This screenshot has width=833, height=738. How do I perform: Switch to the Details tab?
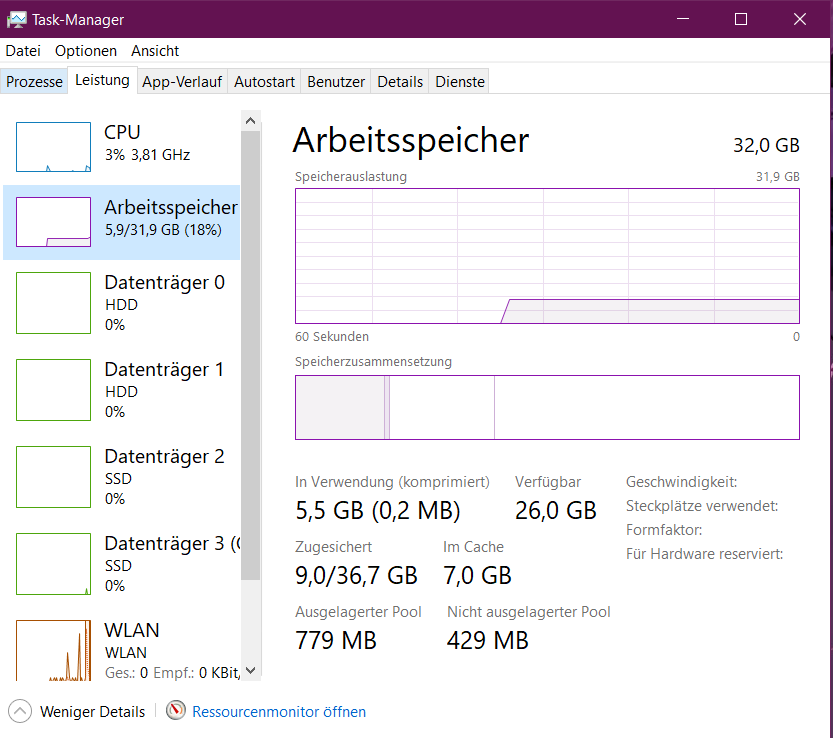399,81
